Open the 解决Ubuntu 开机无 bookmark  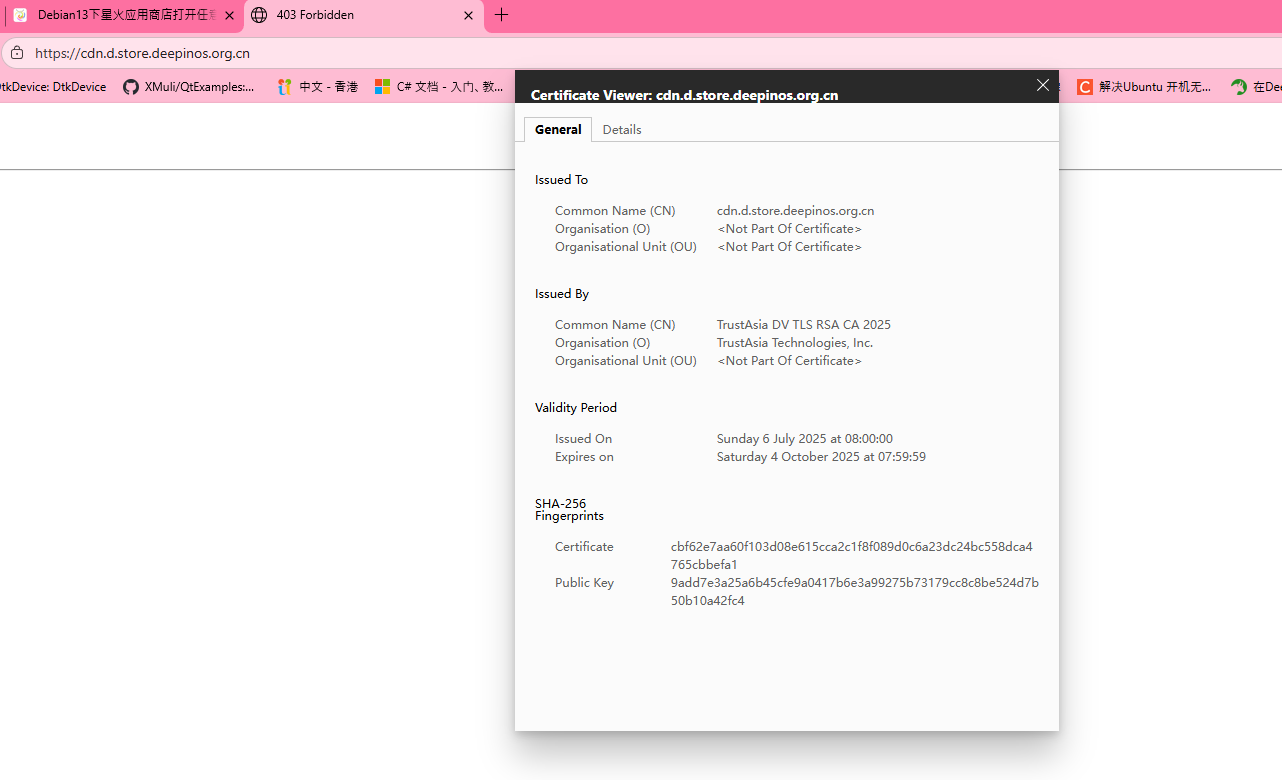coord(1144,87)
